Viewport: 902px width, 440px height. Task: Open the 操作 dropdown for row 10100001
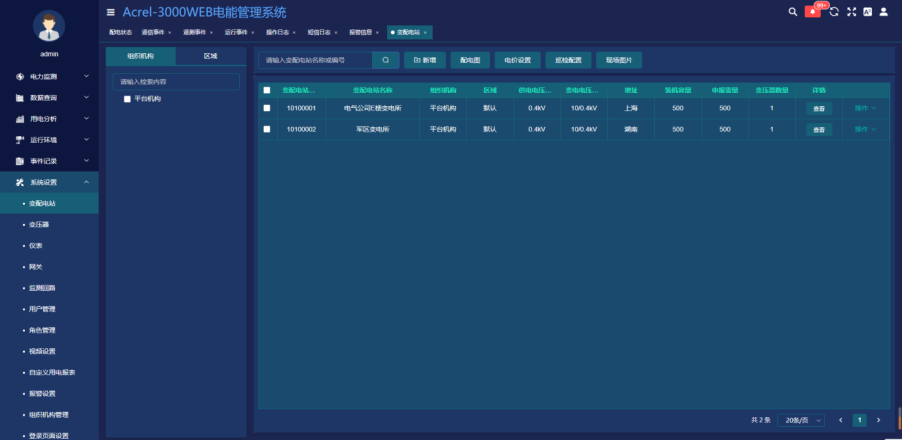865,108
